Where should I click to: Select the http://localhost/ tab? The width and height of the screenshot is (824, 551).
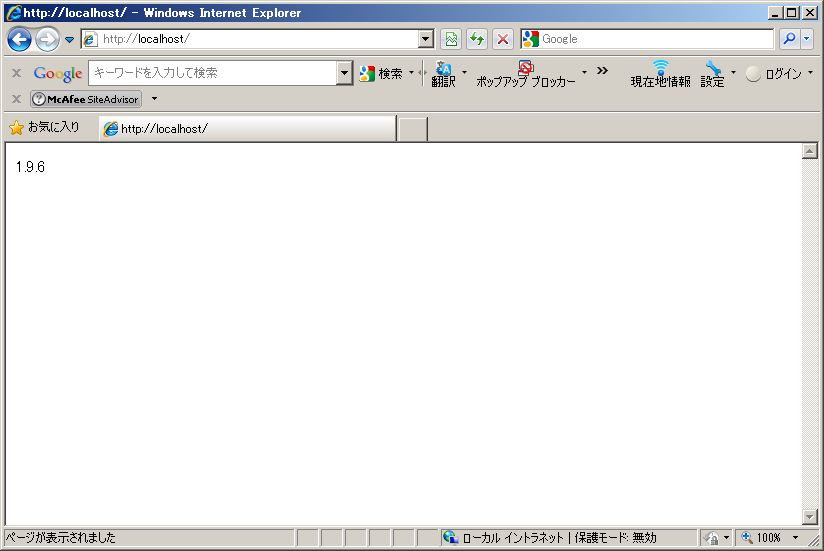[x=248, y=129]
